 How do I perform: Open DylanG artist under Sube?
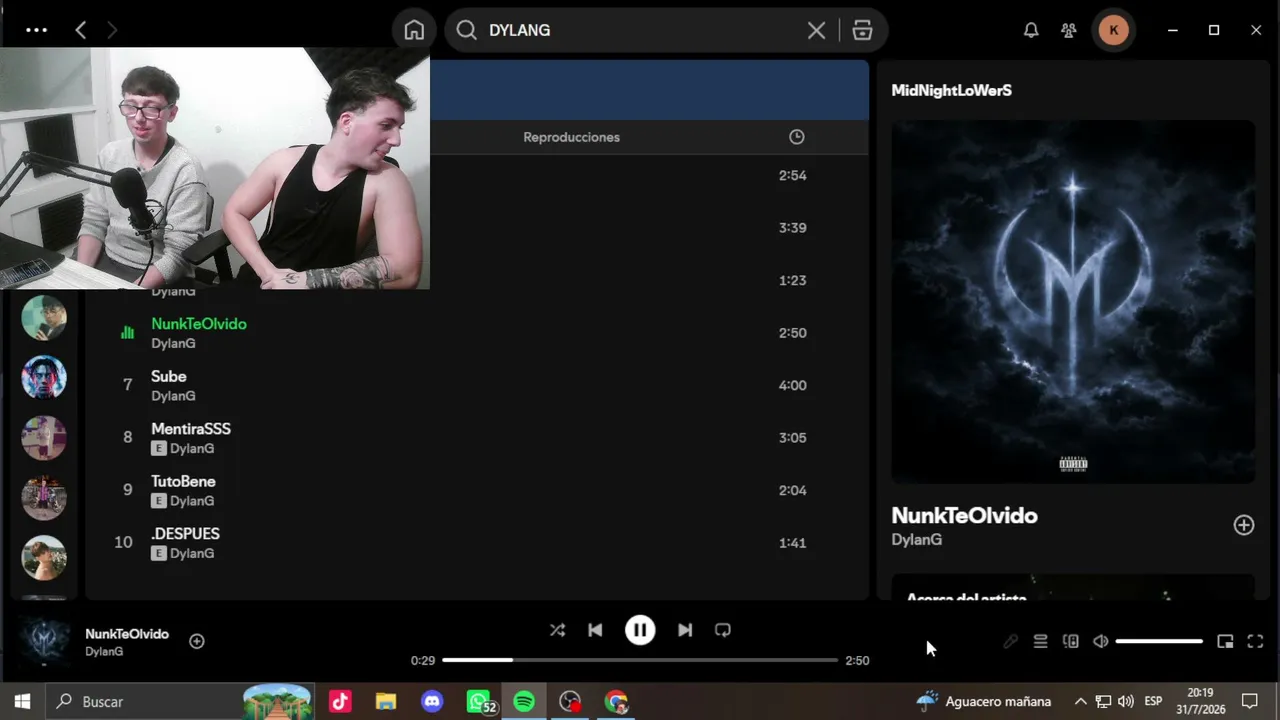173,396
